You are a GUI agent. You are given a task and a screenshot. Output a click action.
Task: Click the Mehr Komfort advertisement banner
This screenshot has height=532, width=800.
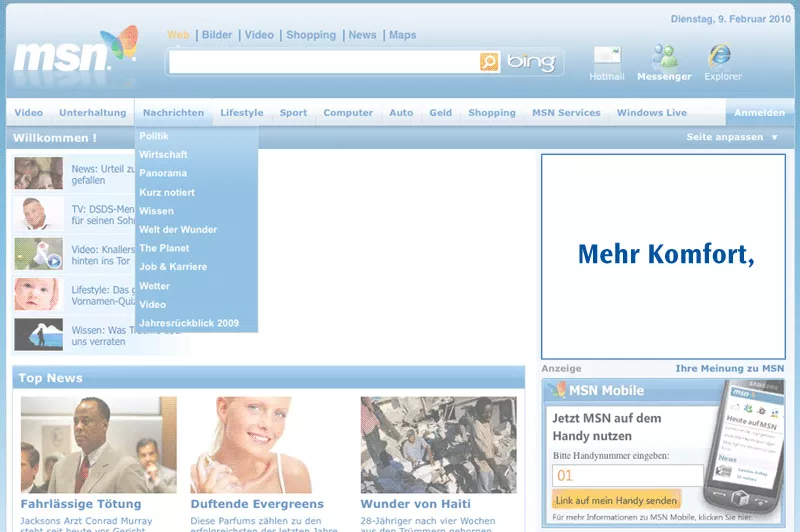click(663, 257)
